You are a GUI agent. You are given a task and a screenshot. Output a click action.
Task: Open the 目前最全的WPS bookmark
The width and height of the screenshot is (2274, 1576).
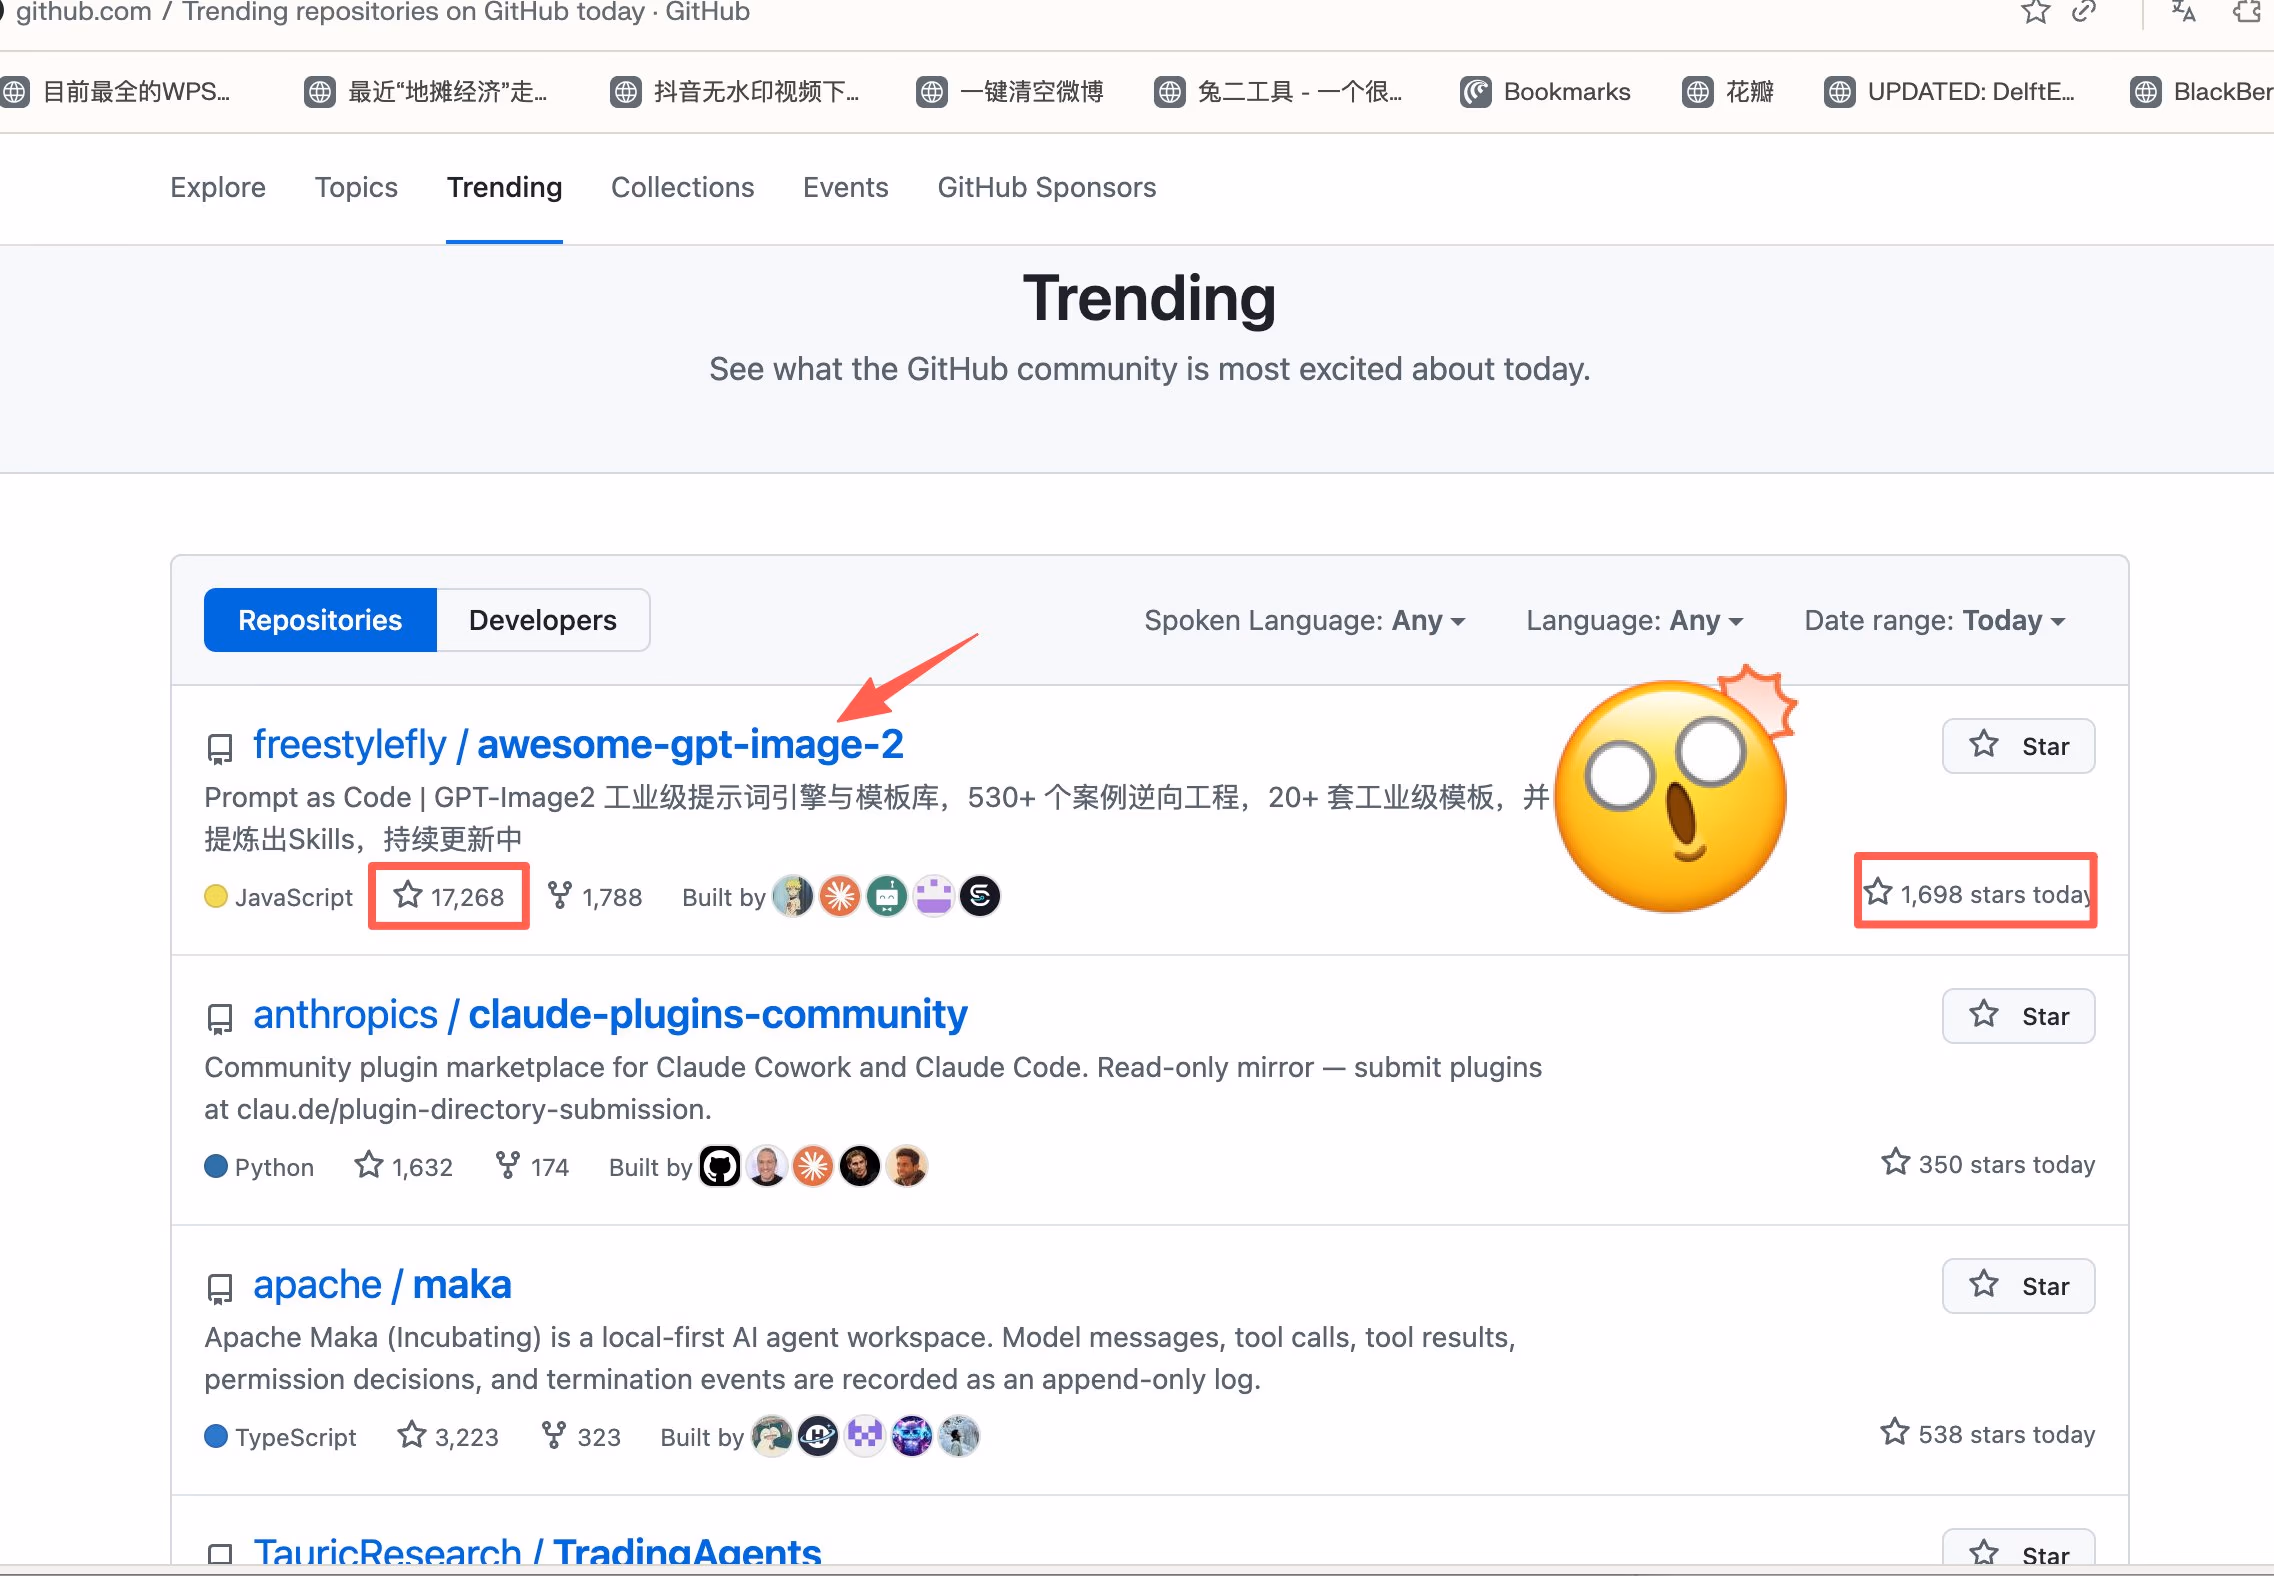(x=116, y=92)
